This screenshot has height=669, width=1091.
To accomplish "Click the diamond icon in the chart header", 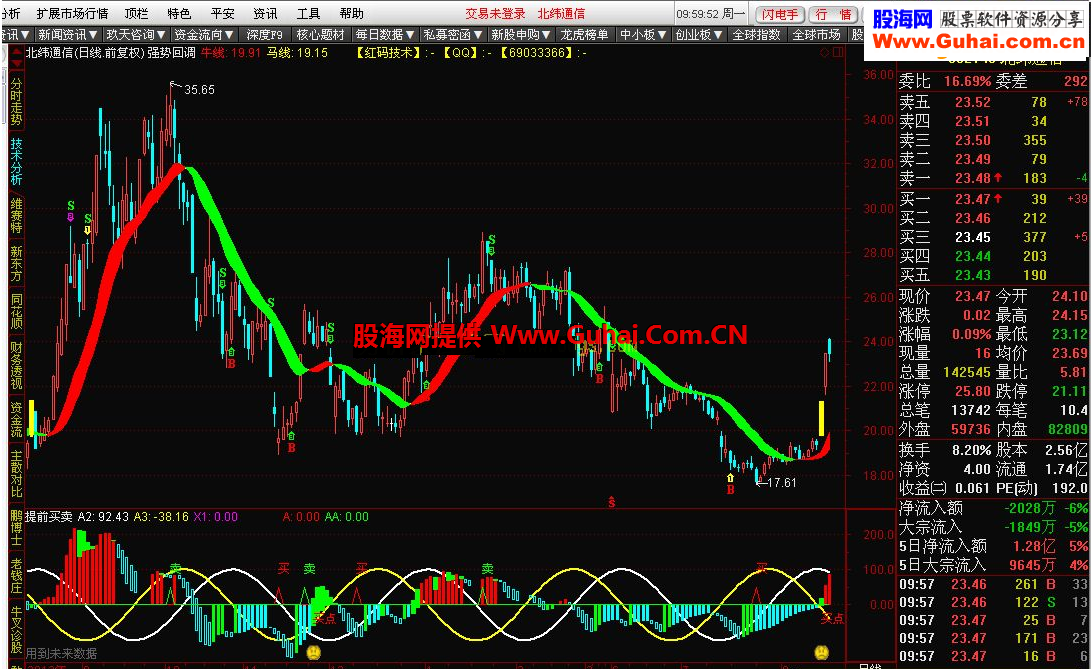I will [x=825, y=52].
